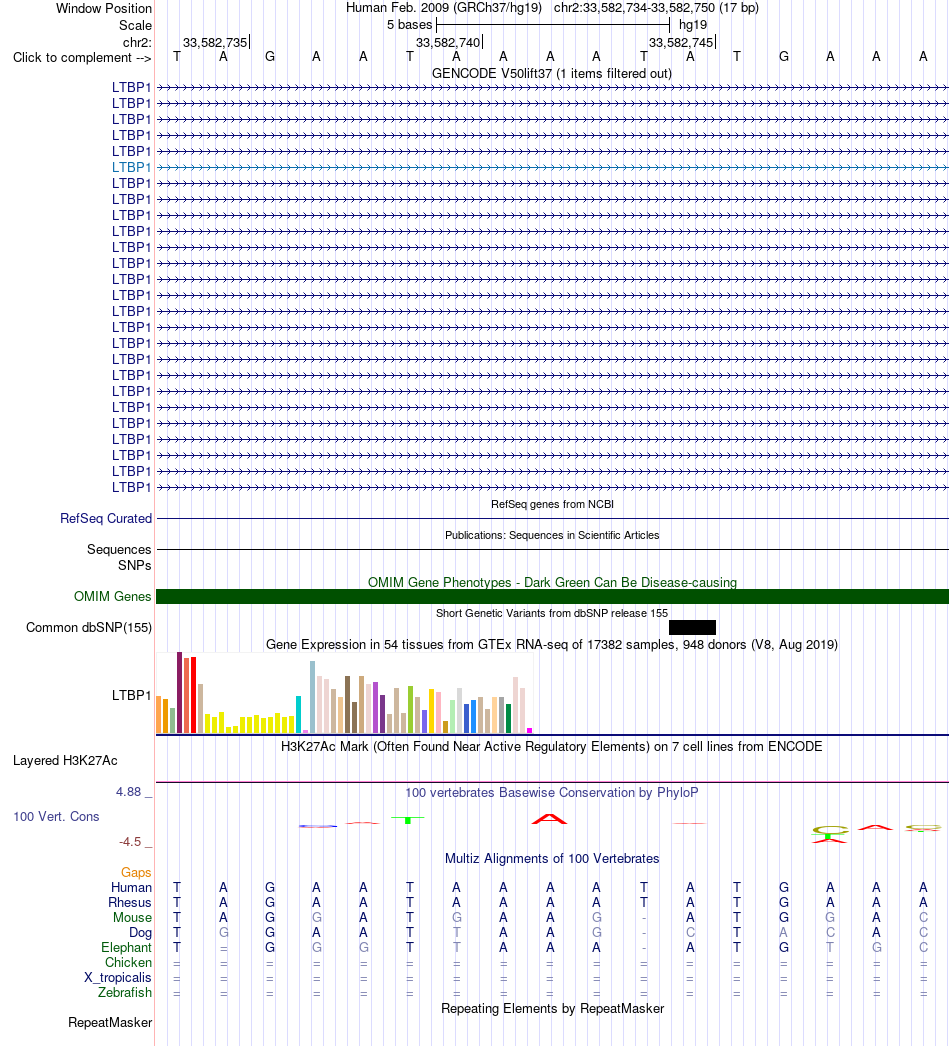Click the Layered H3K27Ac track label
This screenshot has width=950, height=1046.
65,760
